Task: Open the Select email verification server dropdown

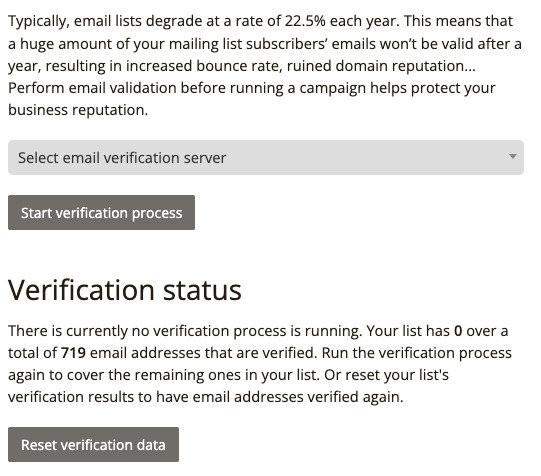Action: (x=266, y=157)
